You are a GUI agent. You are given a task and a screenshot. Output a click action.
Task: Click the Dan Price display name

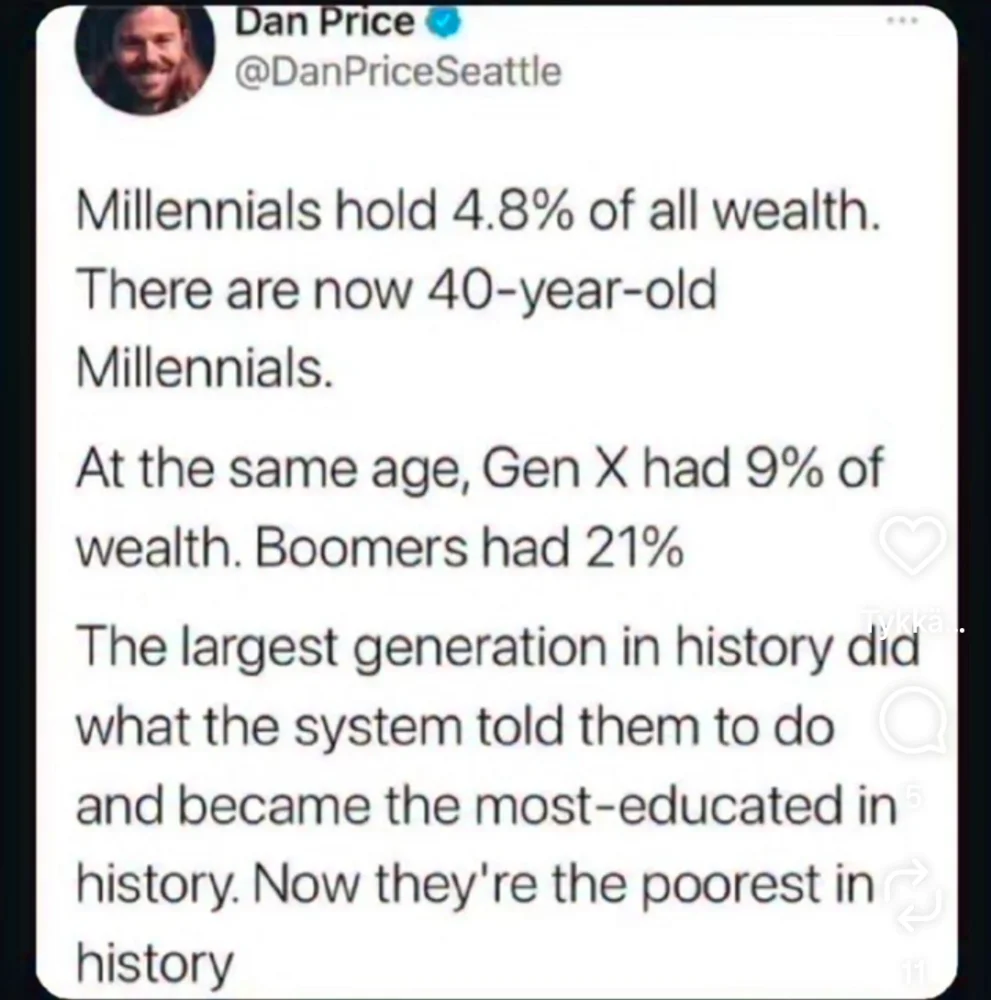click(x=324, y=22)
